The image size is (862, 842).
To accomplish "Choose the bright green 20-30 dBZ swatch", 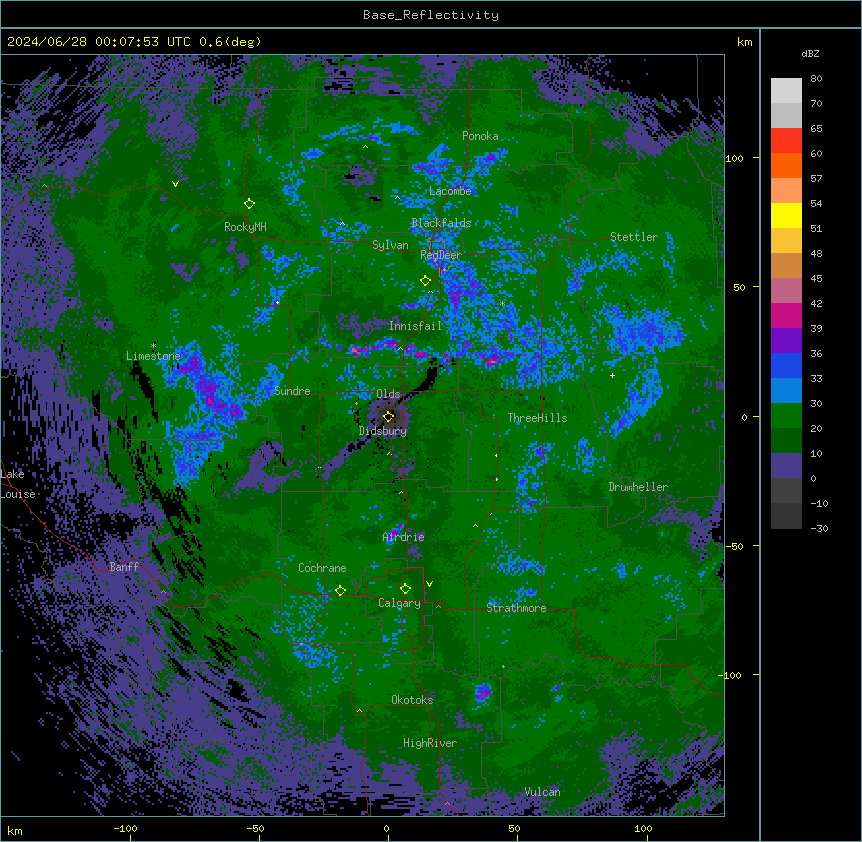I will [786, 416].
